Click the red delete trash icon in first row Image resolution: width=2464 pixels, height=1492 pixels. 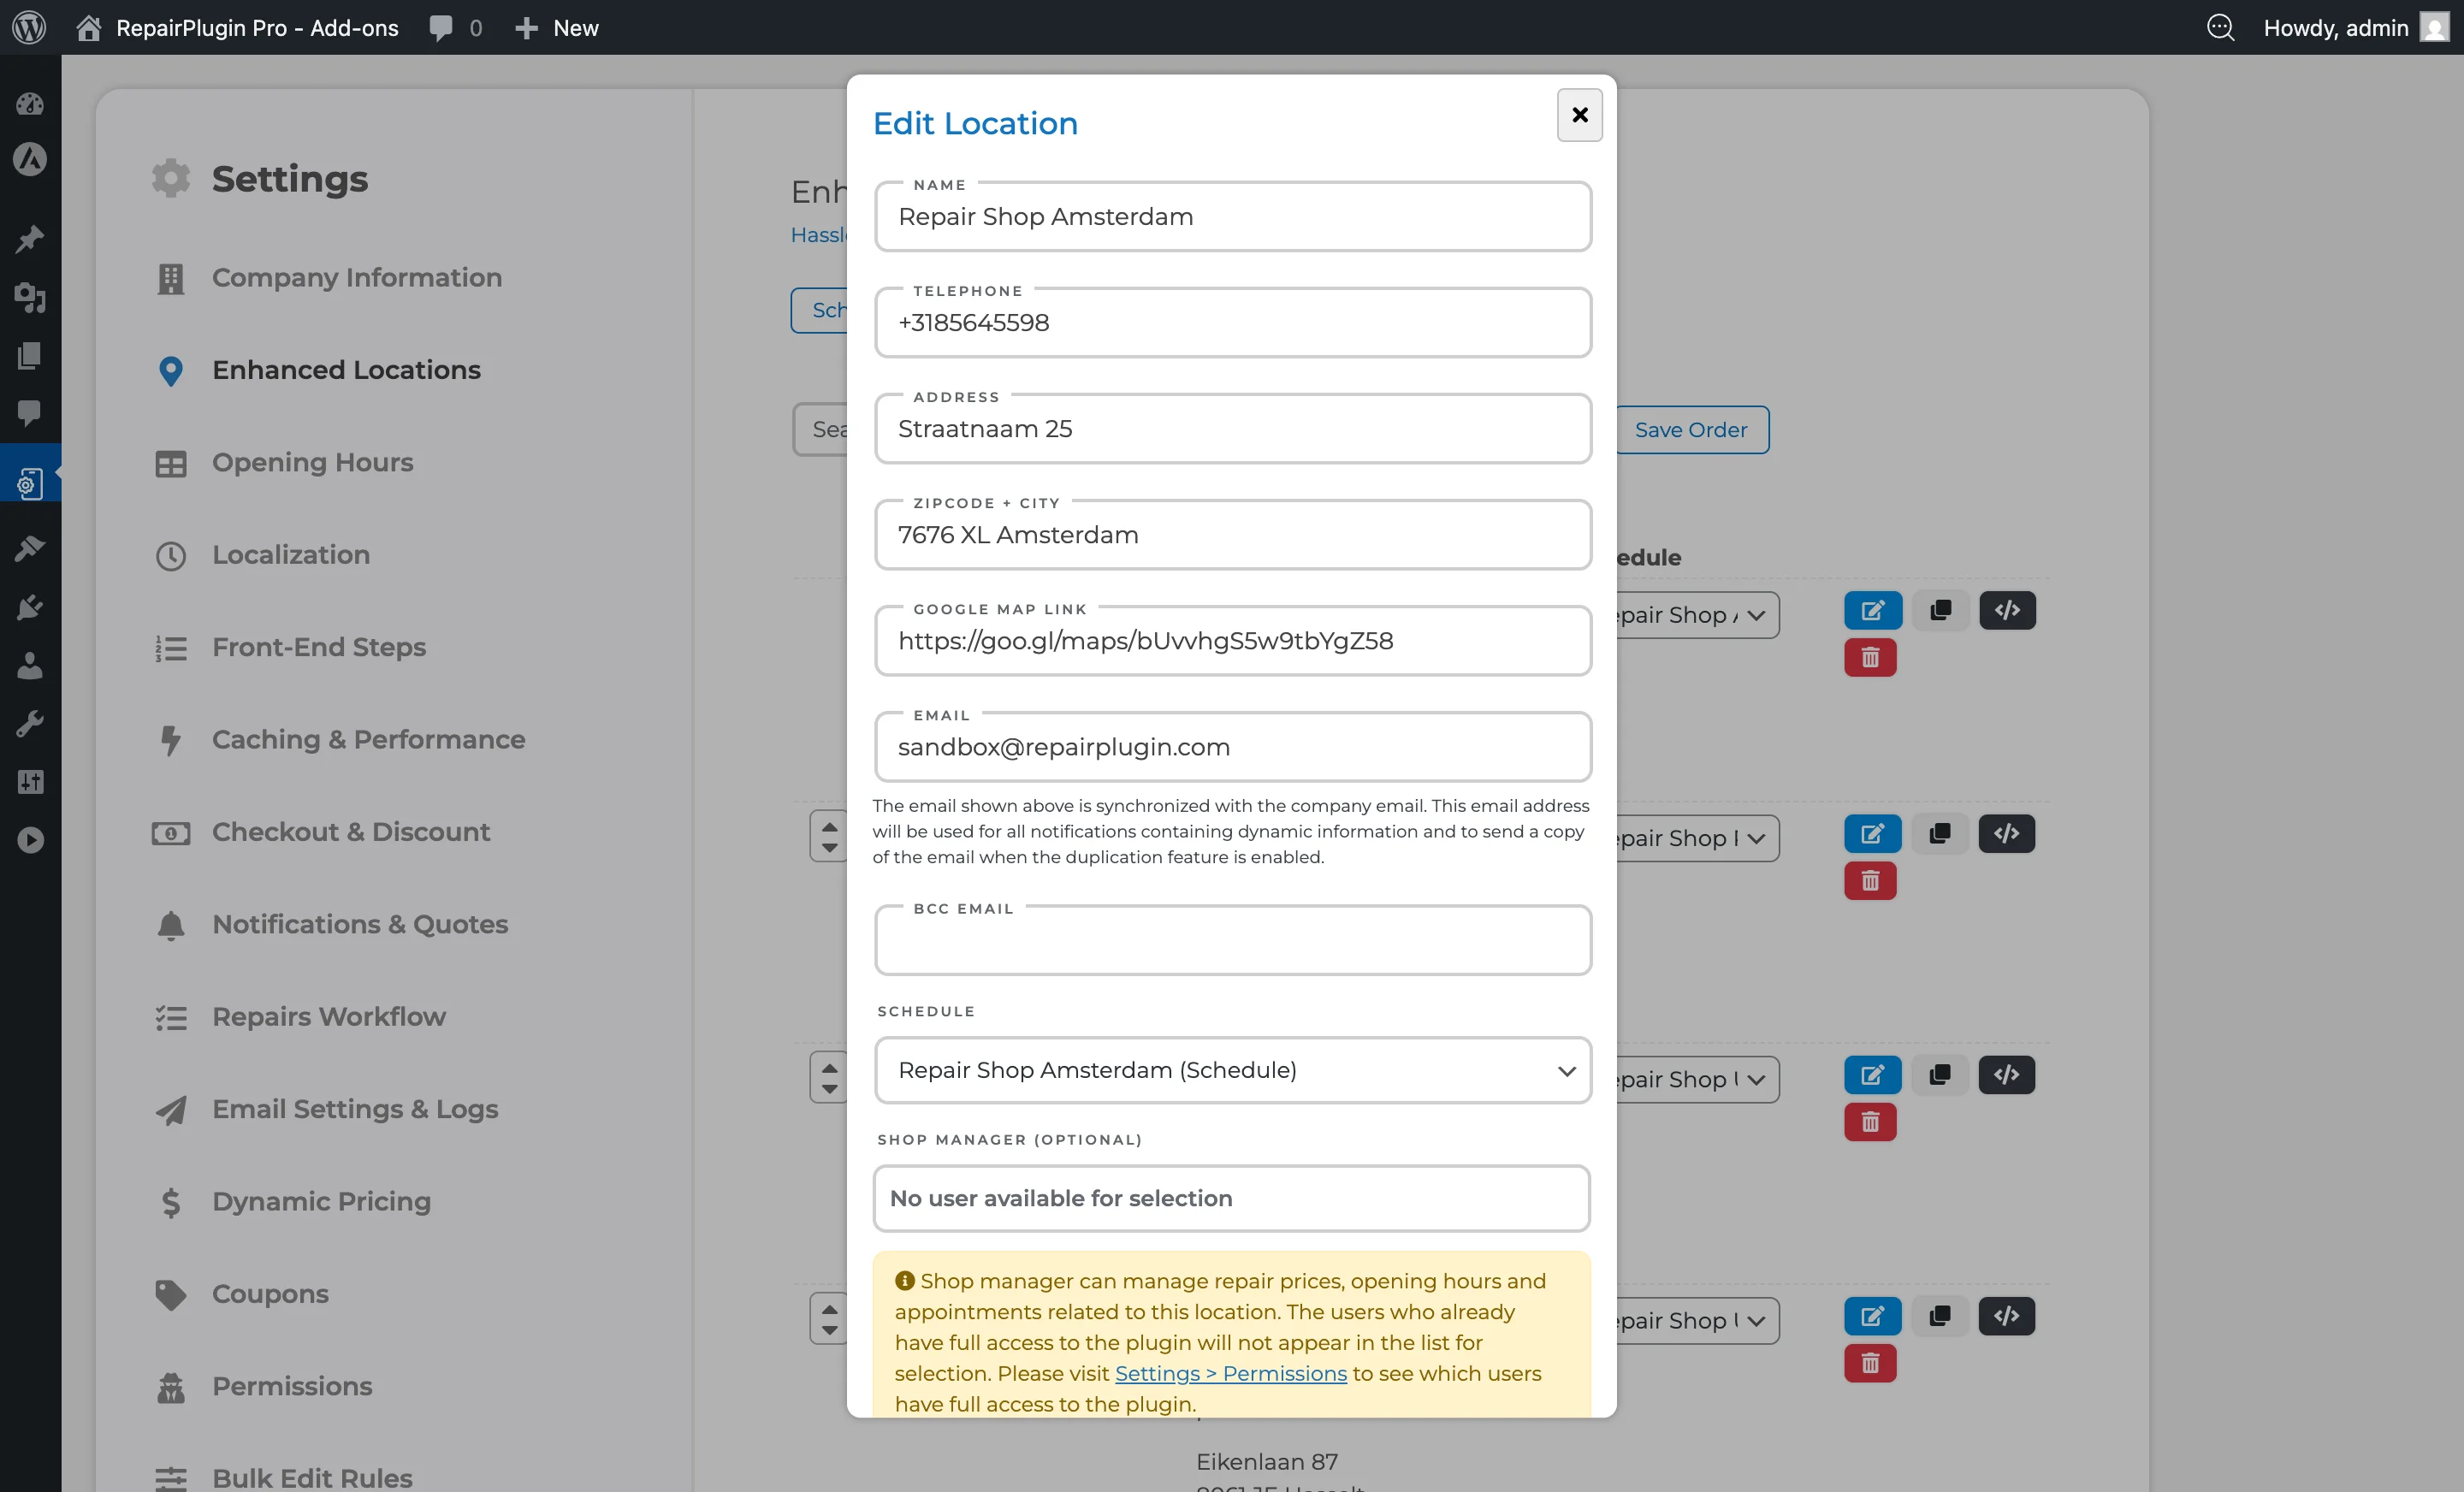pos(1870,658)
